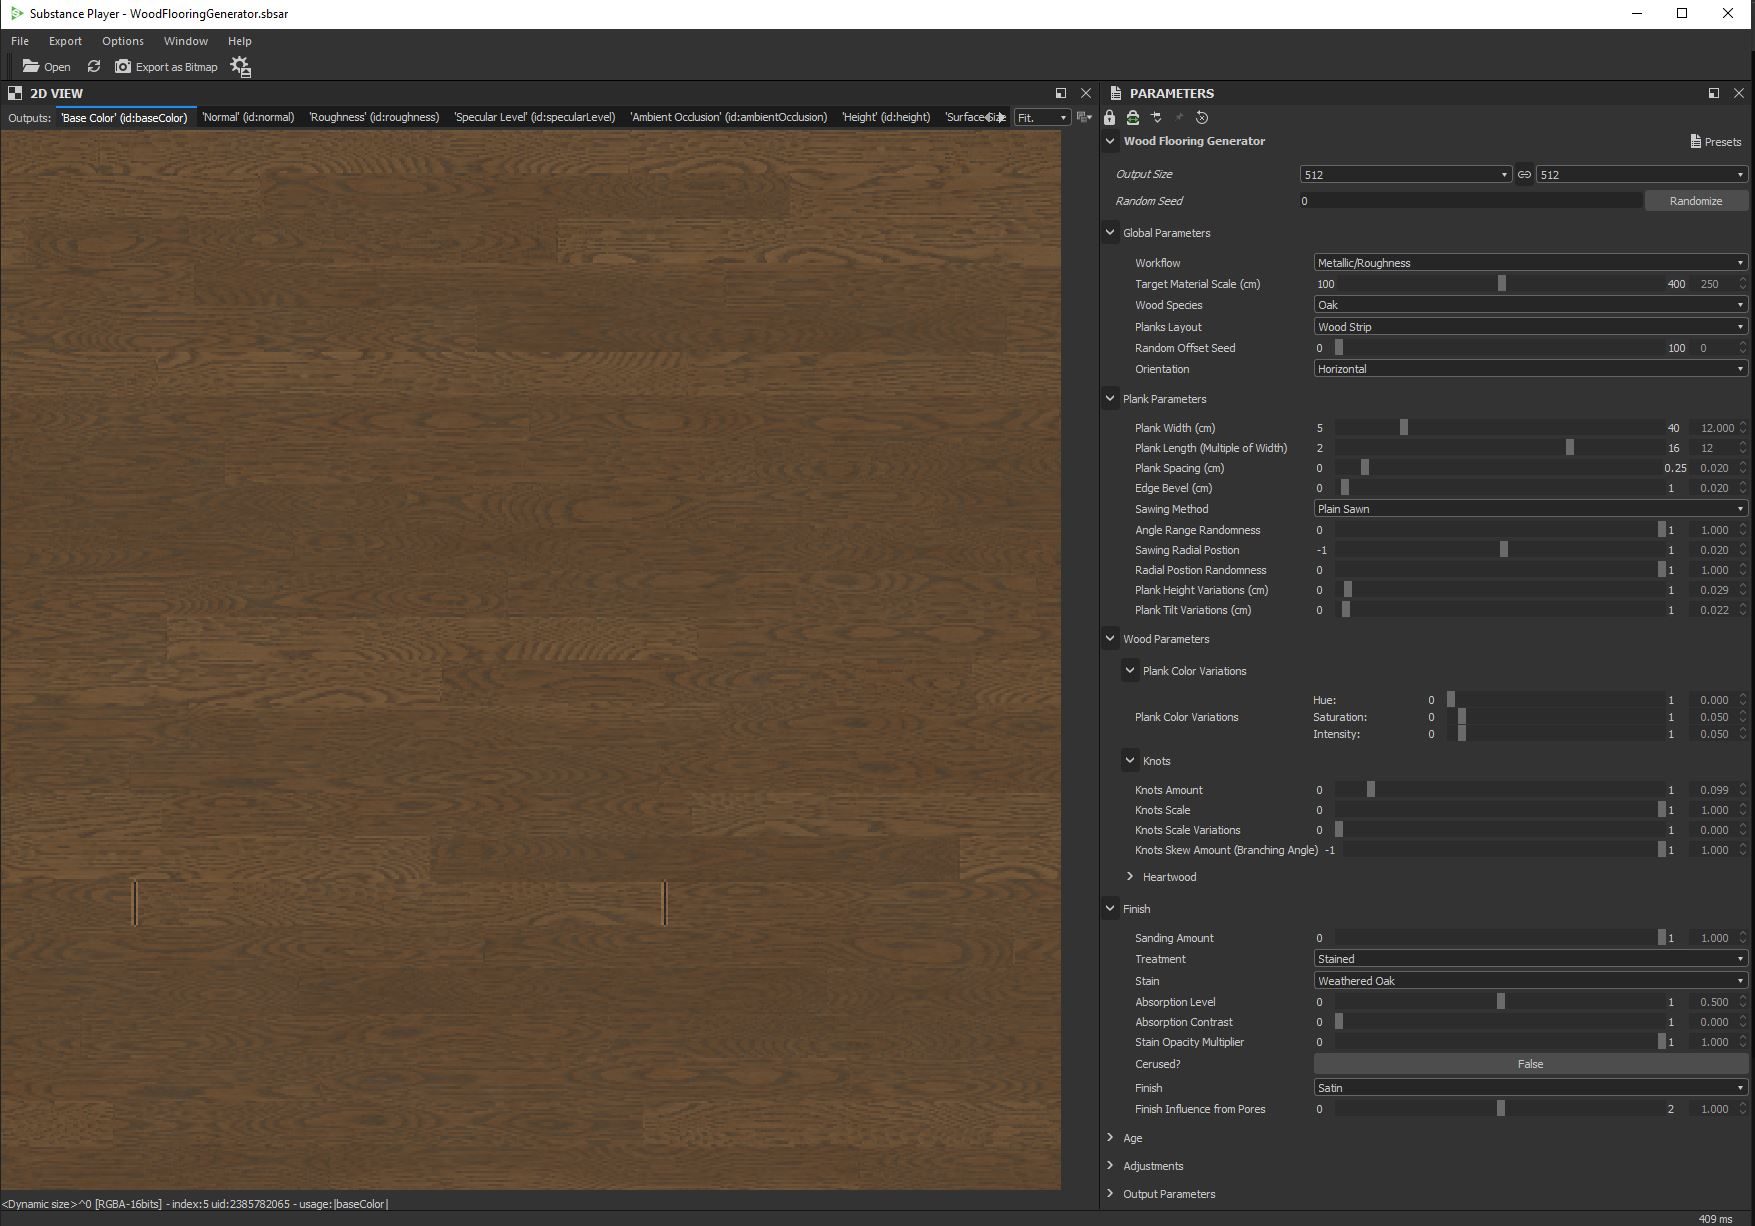The width and height of the screenshot is (1755, 1226).
Task: Toggle the output size link chain
Action: point(1524,174)
